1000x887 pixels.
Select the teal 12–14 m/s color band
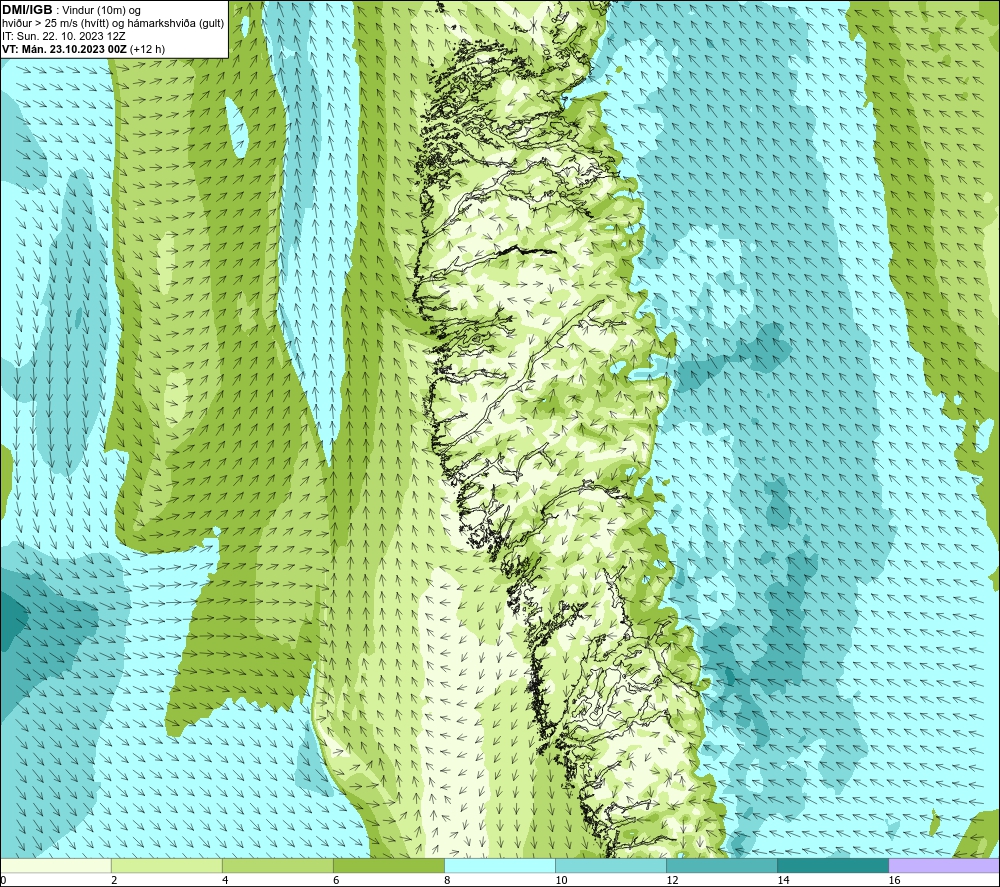click(722, 866)
